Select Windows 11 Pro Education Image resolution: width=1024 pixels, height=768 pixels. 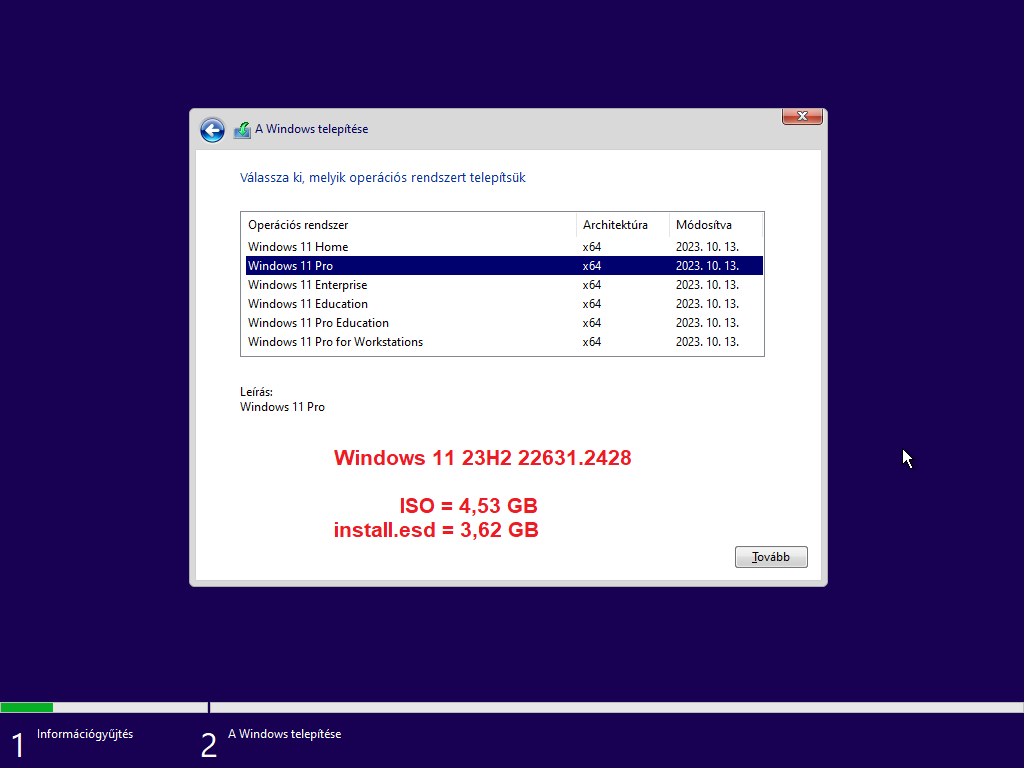coord(504,323)
